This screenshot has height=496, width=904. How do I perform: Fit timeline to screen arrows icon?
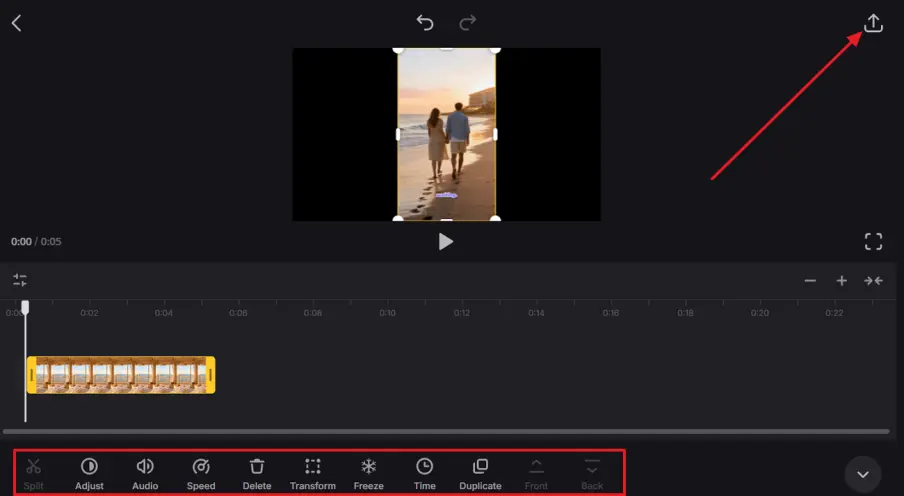click(x=873, y=281)
